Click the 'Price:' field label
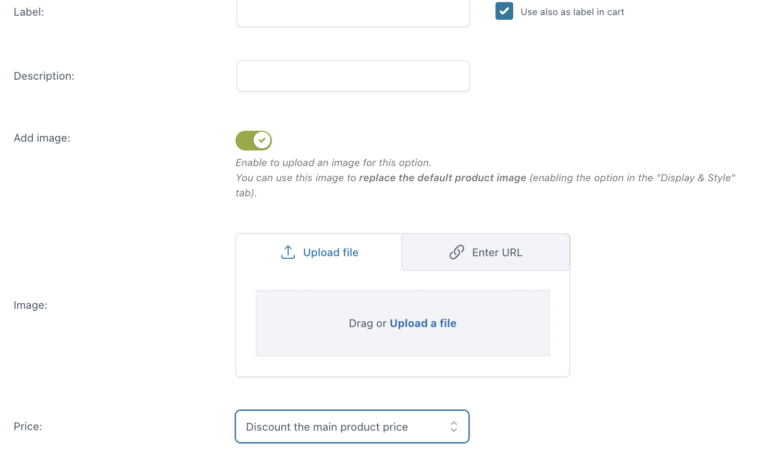Screen dimensions: 769x452 (28, 426)
